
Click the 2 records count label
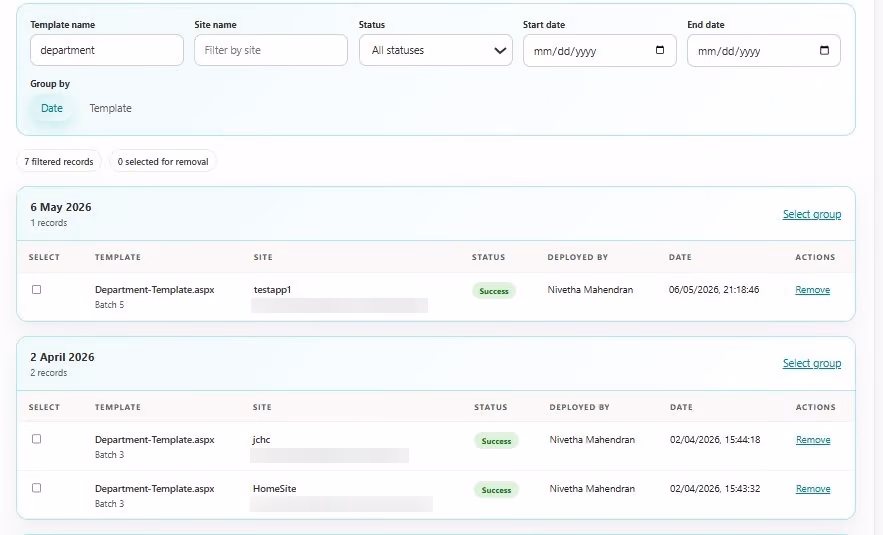(48, 372)
